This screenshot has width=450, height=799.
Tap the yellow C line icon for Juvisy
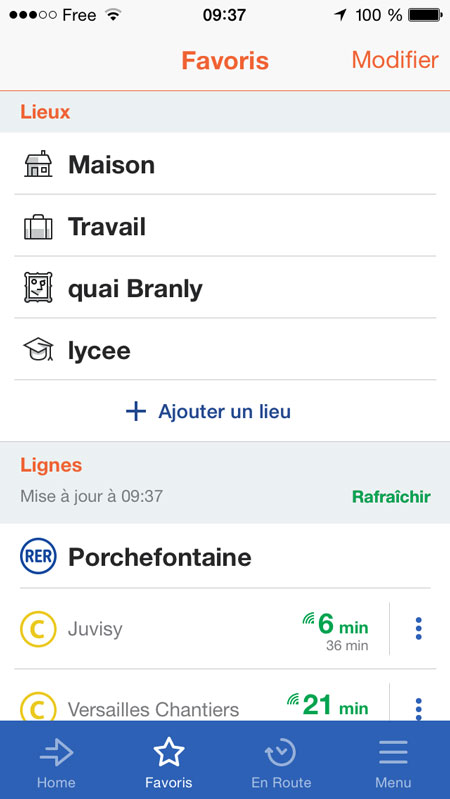coord(38,629)
